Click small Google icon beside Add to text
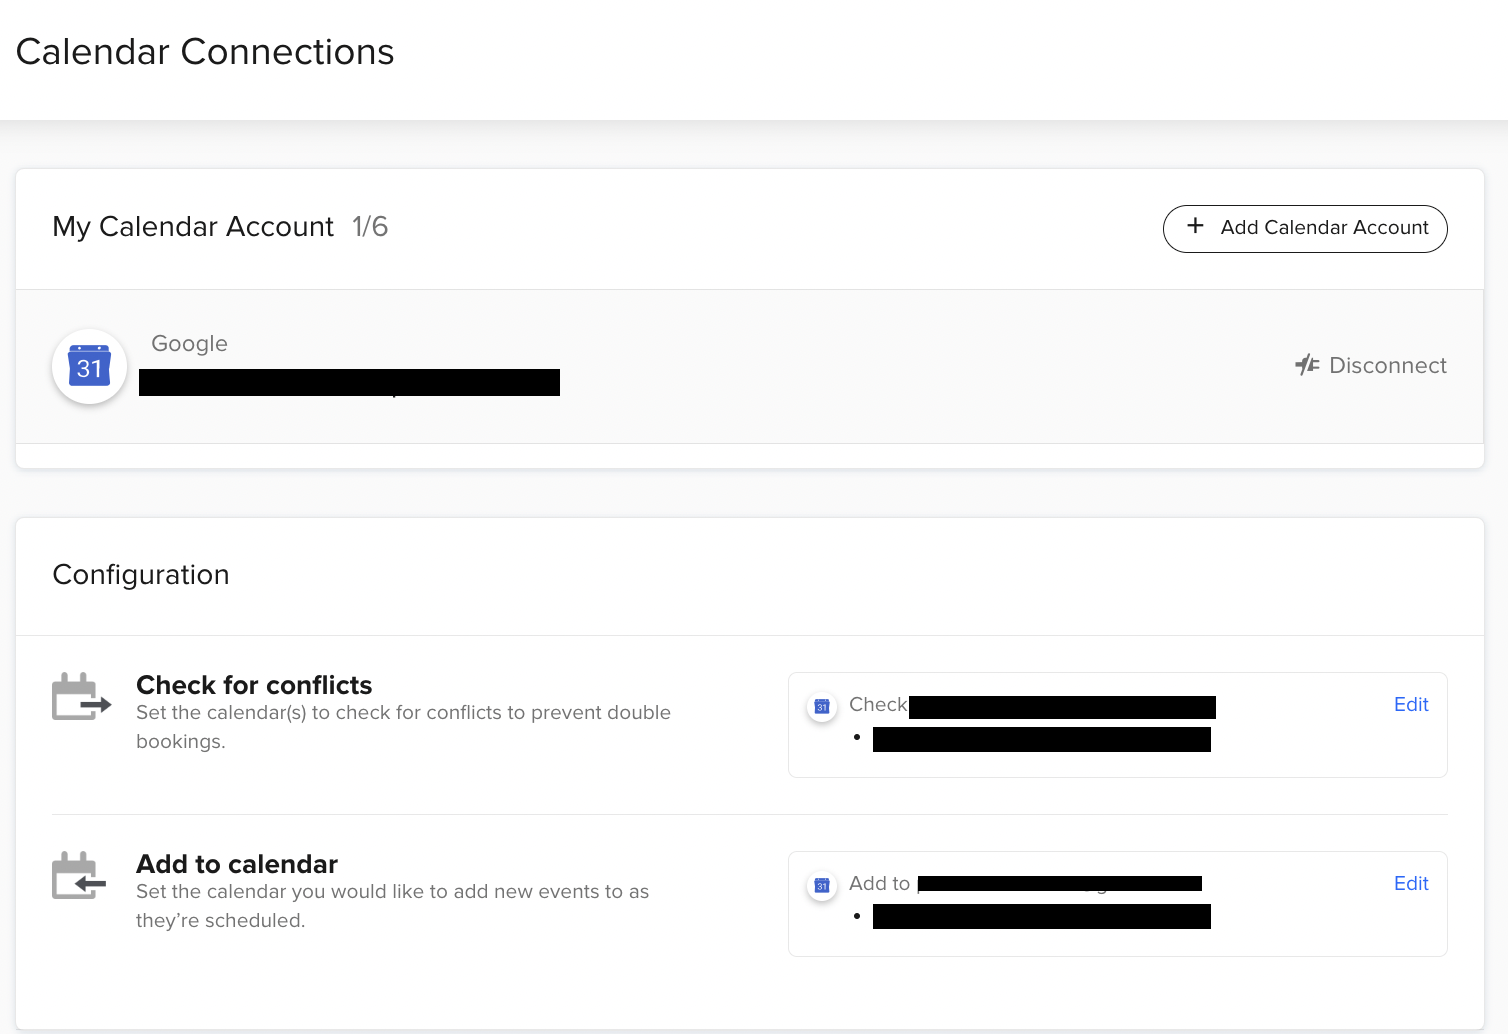This screenshot has width=1508, height=1034. [822, 885]
